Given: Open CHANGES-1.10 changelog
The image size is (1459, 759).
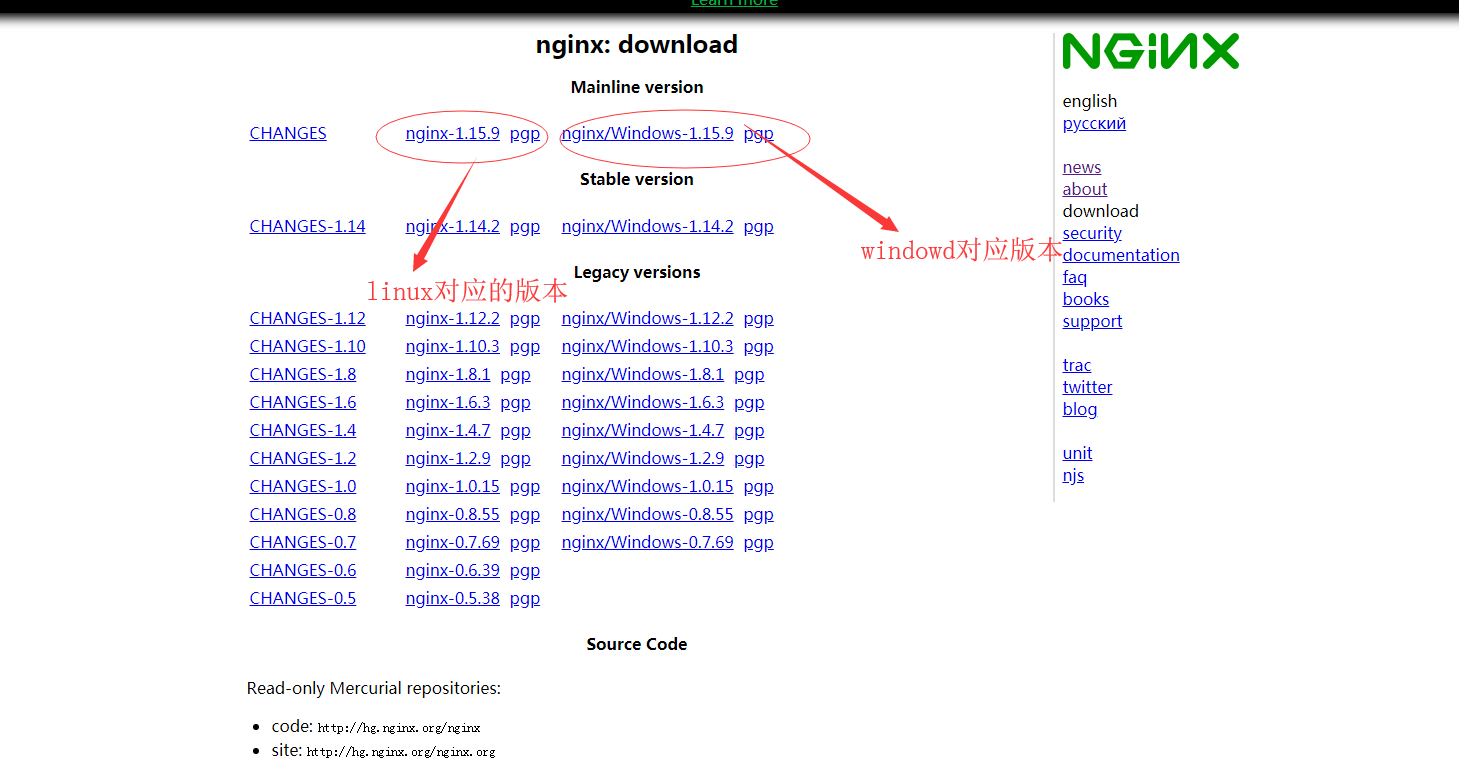Looking at the screenshot, I should click(x=307, y=346).
